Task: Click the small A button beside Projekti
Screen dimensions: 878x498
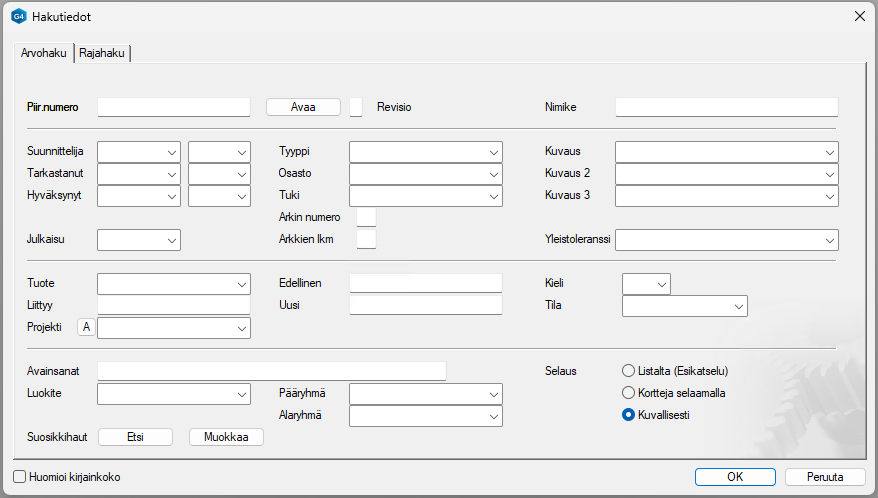Action: click(x=86, y=327)
